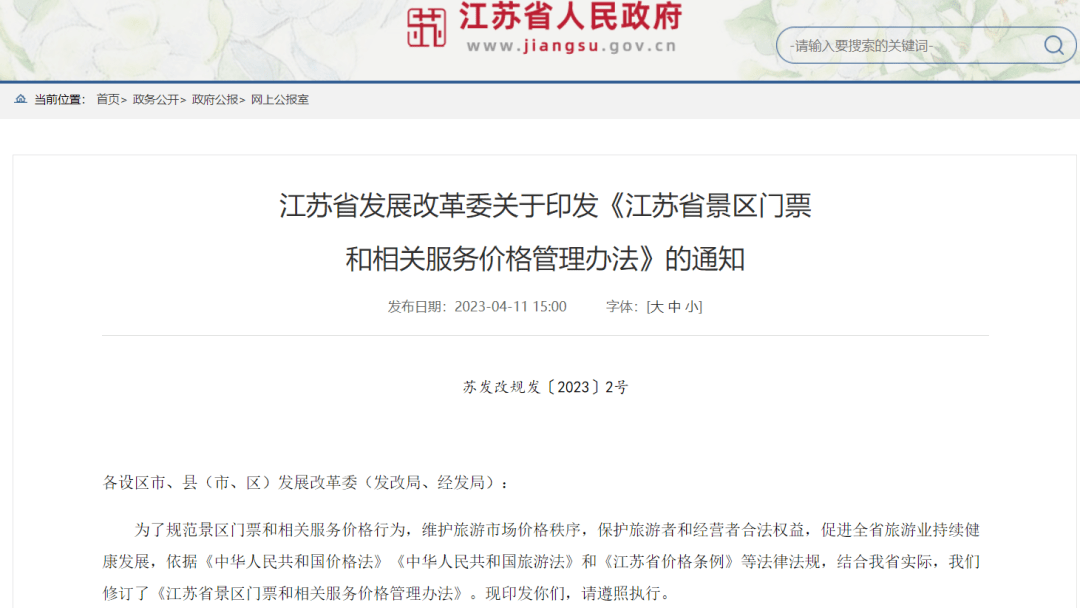Click the search magnifier icon
The width and height of the screenshot is (1080, 608).
pyautogui.click(x=1053, y=45)
